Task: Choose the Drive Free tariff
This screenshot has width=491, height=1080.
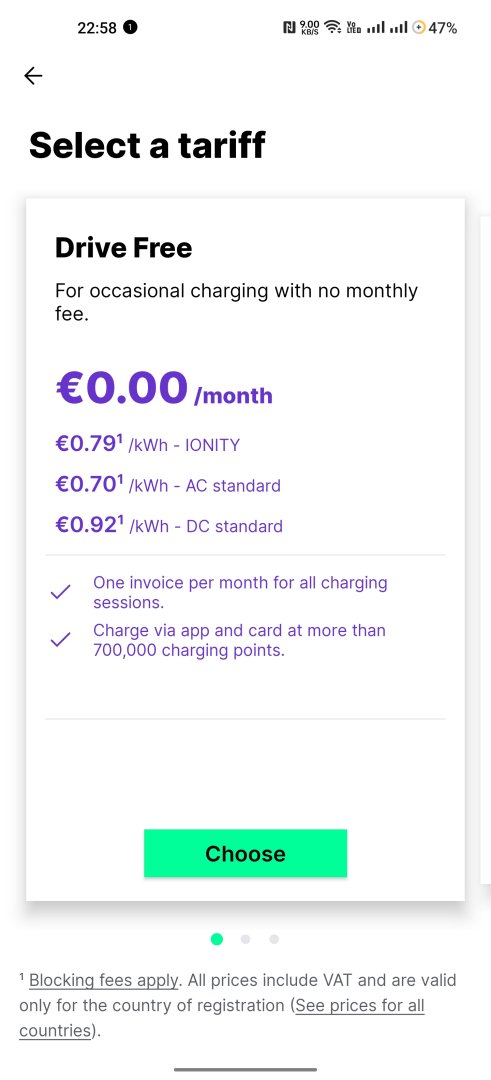Action: (245, 853)
